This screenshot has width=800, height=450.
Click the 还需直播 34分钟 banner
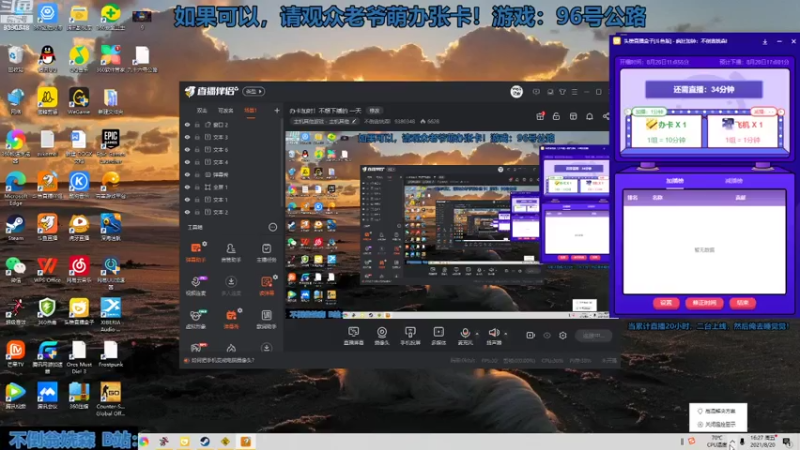pyautogui.click(x=704, y=89)
